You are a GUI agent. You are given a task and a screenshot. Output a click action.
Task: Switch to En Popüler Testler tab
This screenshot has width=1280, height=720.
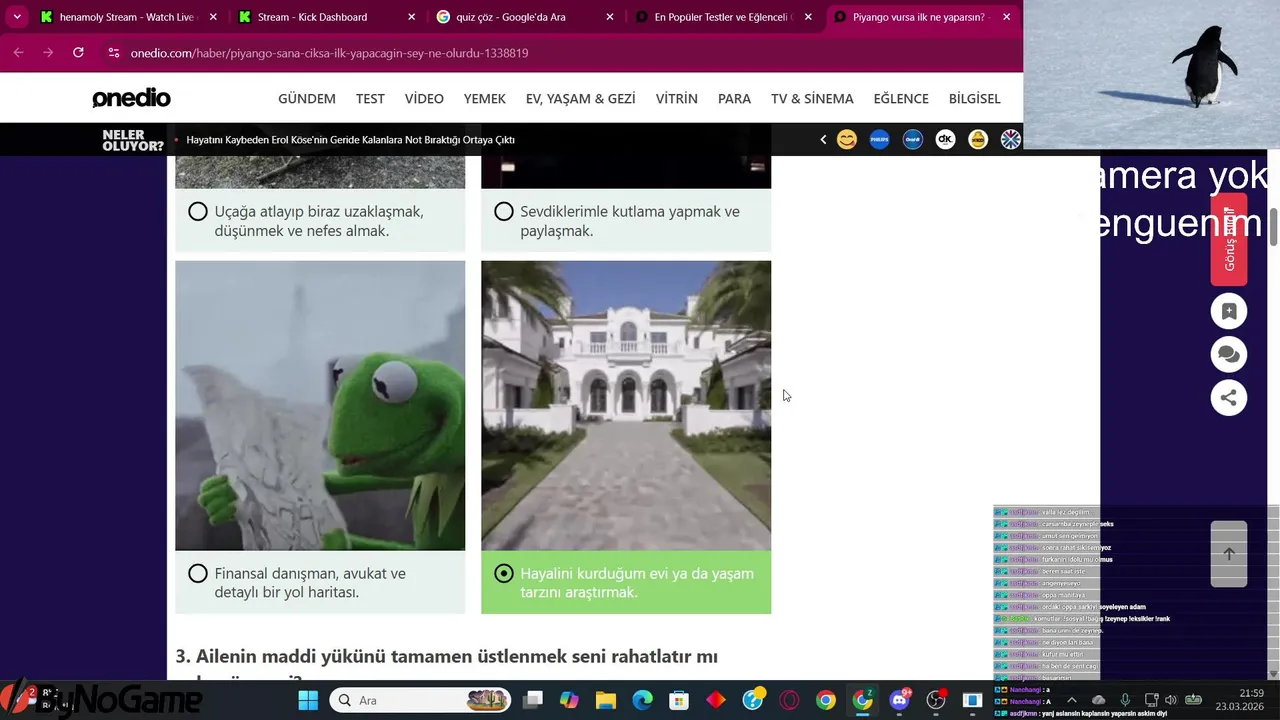723,17
